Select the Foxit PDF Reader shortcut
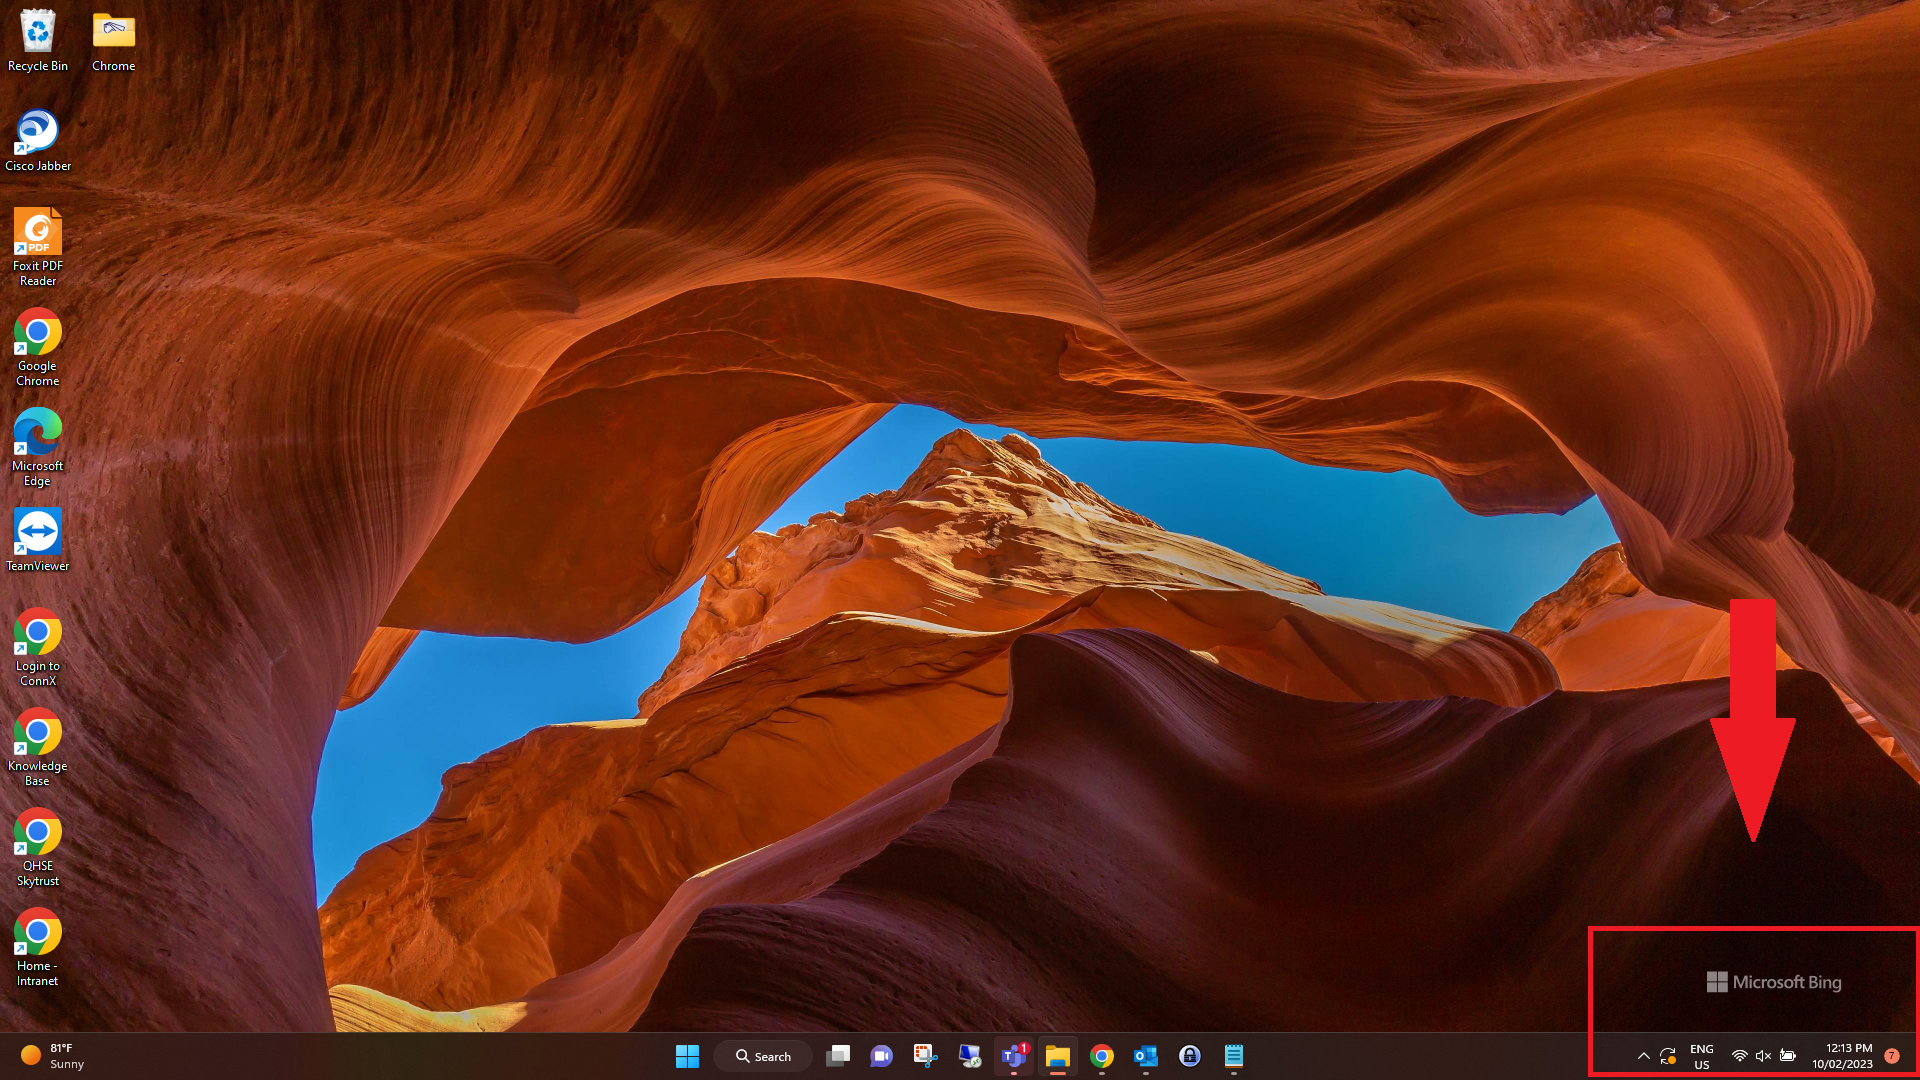 [x=38, y=247]
